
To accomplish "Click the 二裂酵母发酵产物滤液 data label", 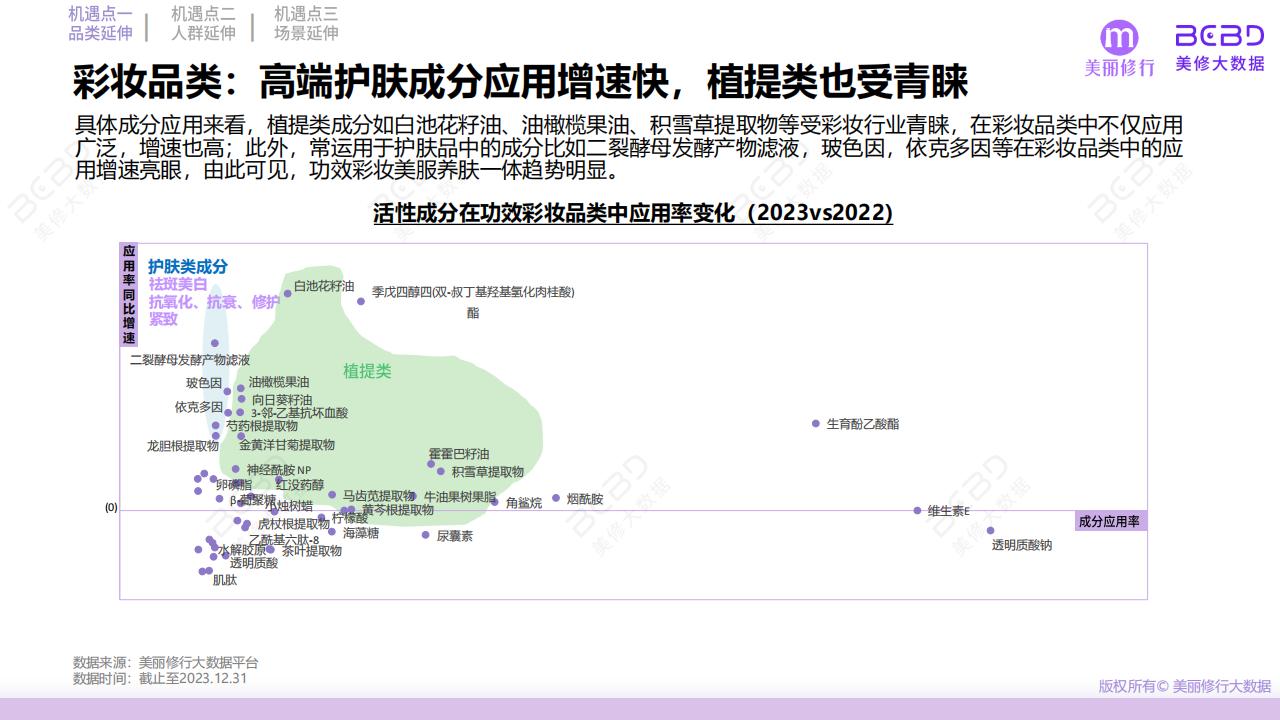I will tap(190, 360).
